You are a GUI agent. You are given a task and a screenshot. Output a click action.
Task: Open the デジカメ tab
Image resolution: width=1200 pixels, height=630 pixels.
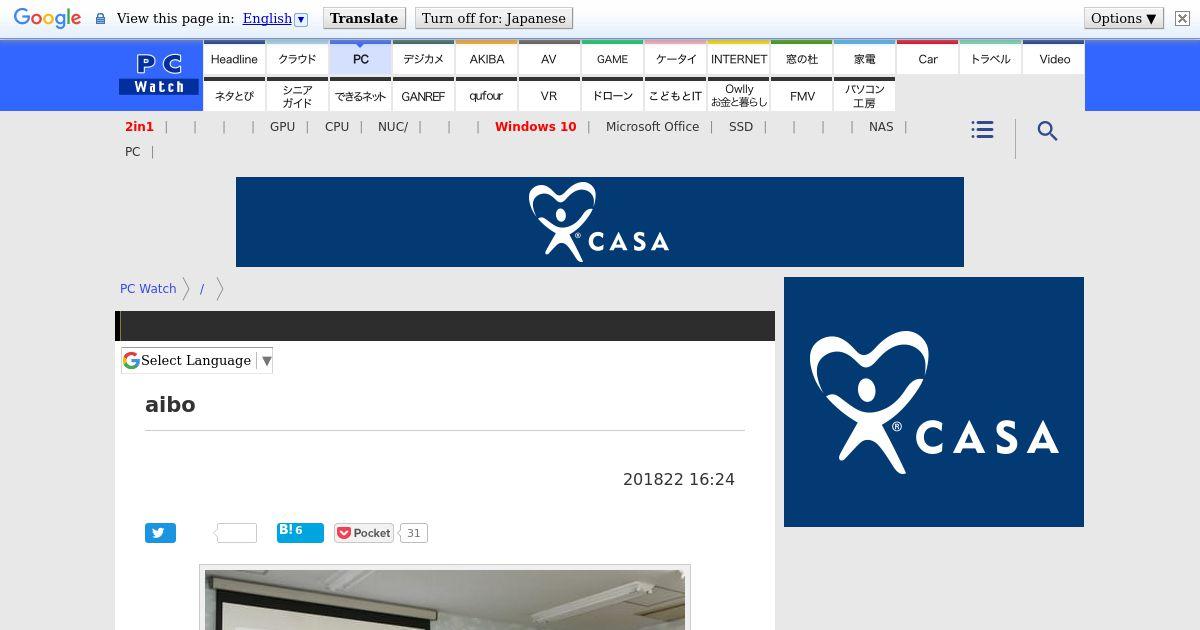point(423,58)
